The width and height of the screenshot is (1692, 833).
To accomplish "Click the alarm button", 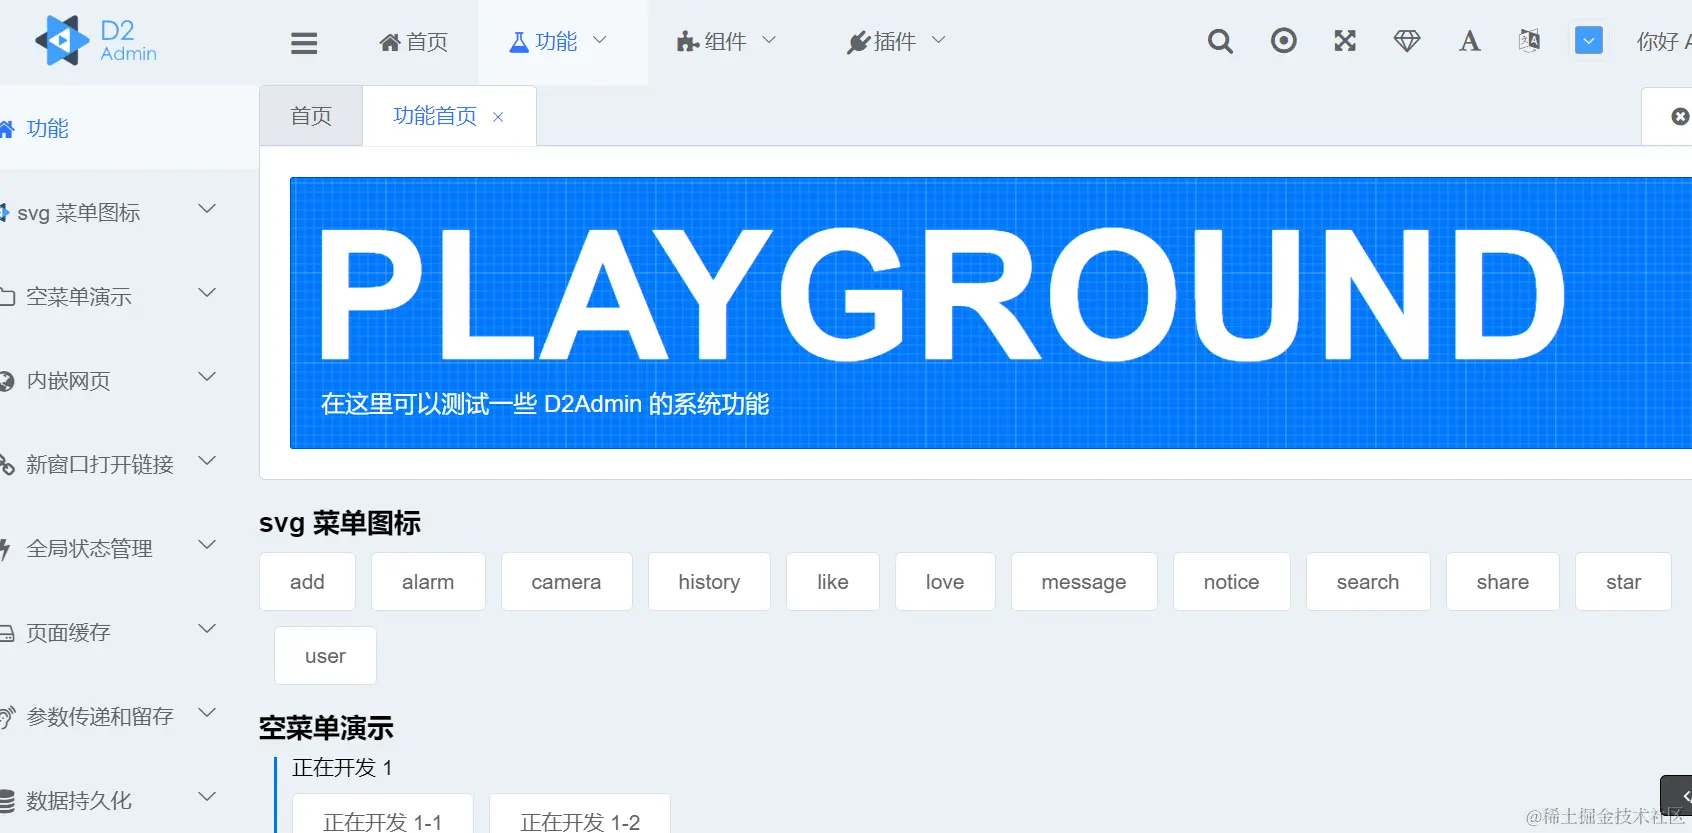I will point(428,582).
